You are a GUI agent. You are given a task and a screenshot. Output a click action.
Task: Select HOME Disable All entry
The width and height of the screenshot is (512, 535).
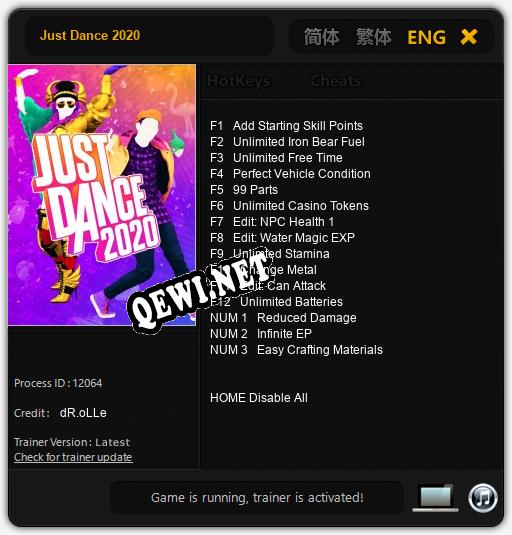(259, 397)
